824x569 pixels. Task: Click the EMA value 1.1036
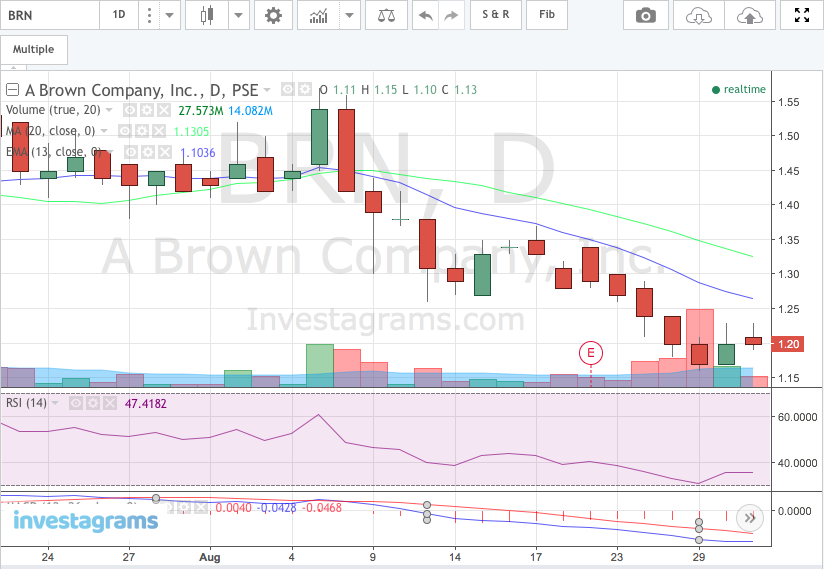(198, 152)
